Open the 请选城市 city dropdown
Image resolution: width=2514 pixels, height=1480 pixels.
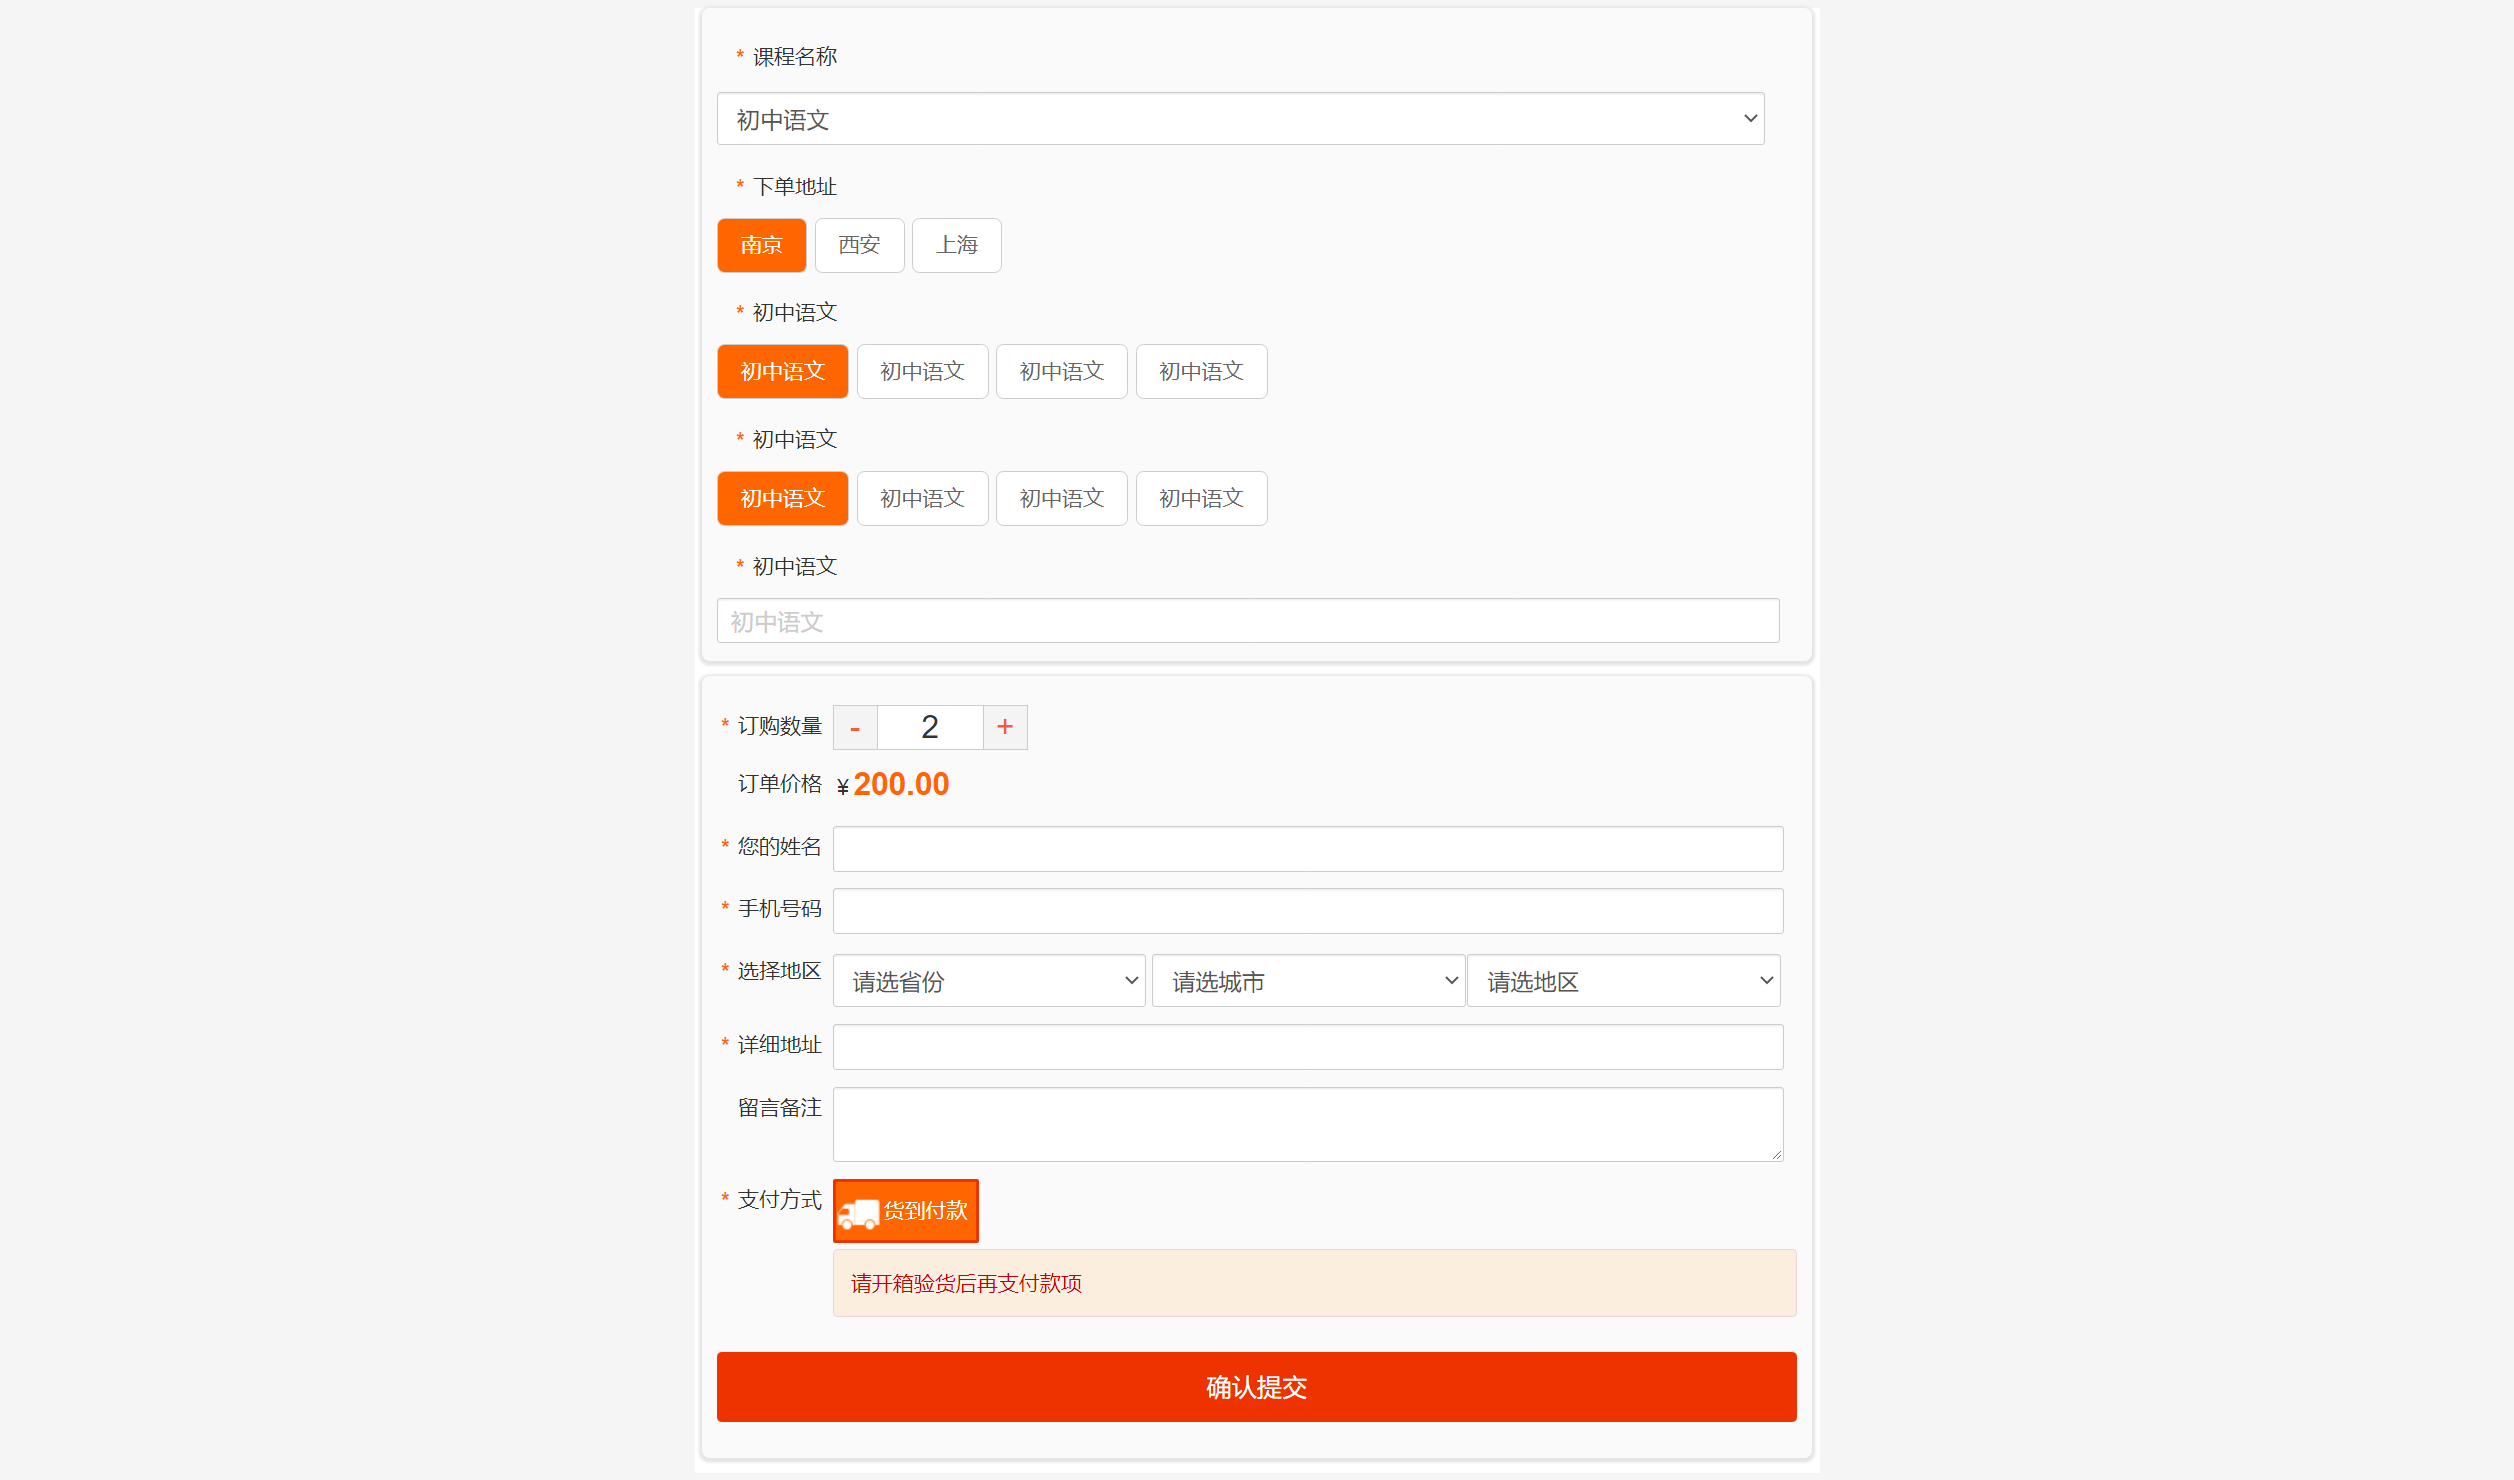1308,981
